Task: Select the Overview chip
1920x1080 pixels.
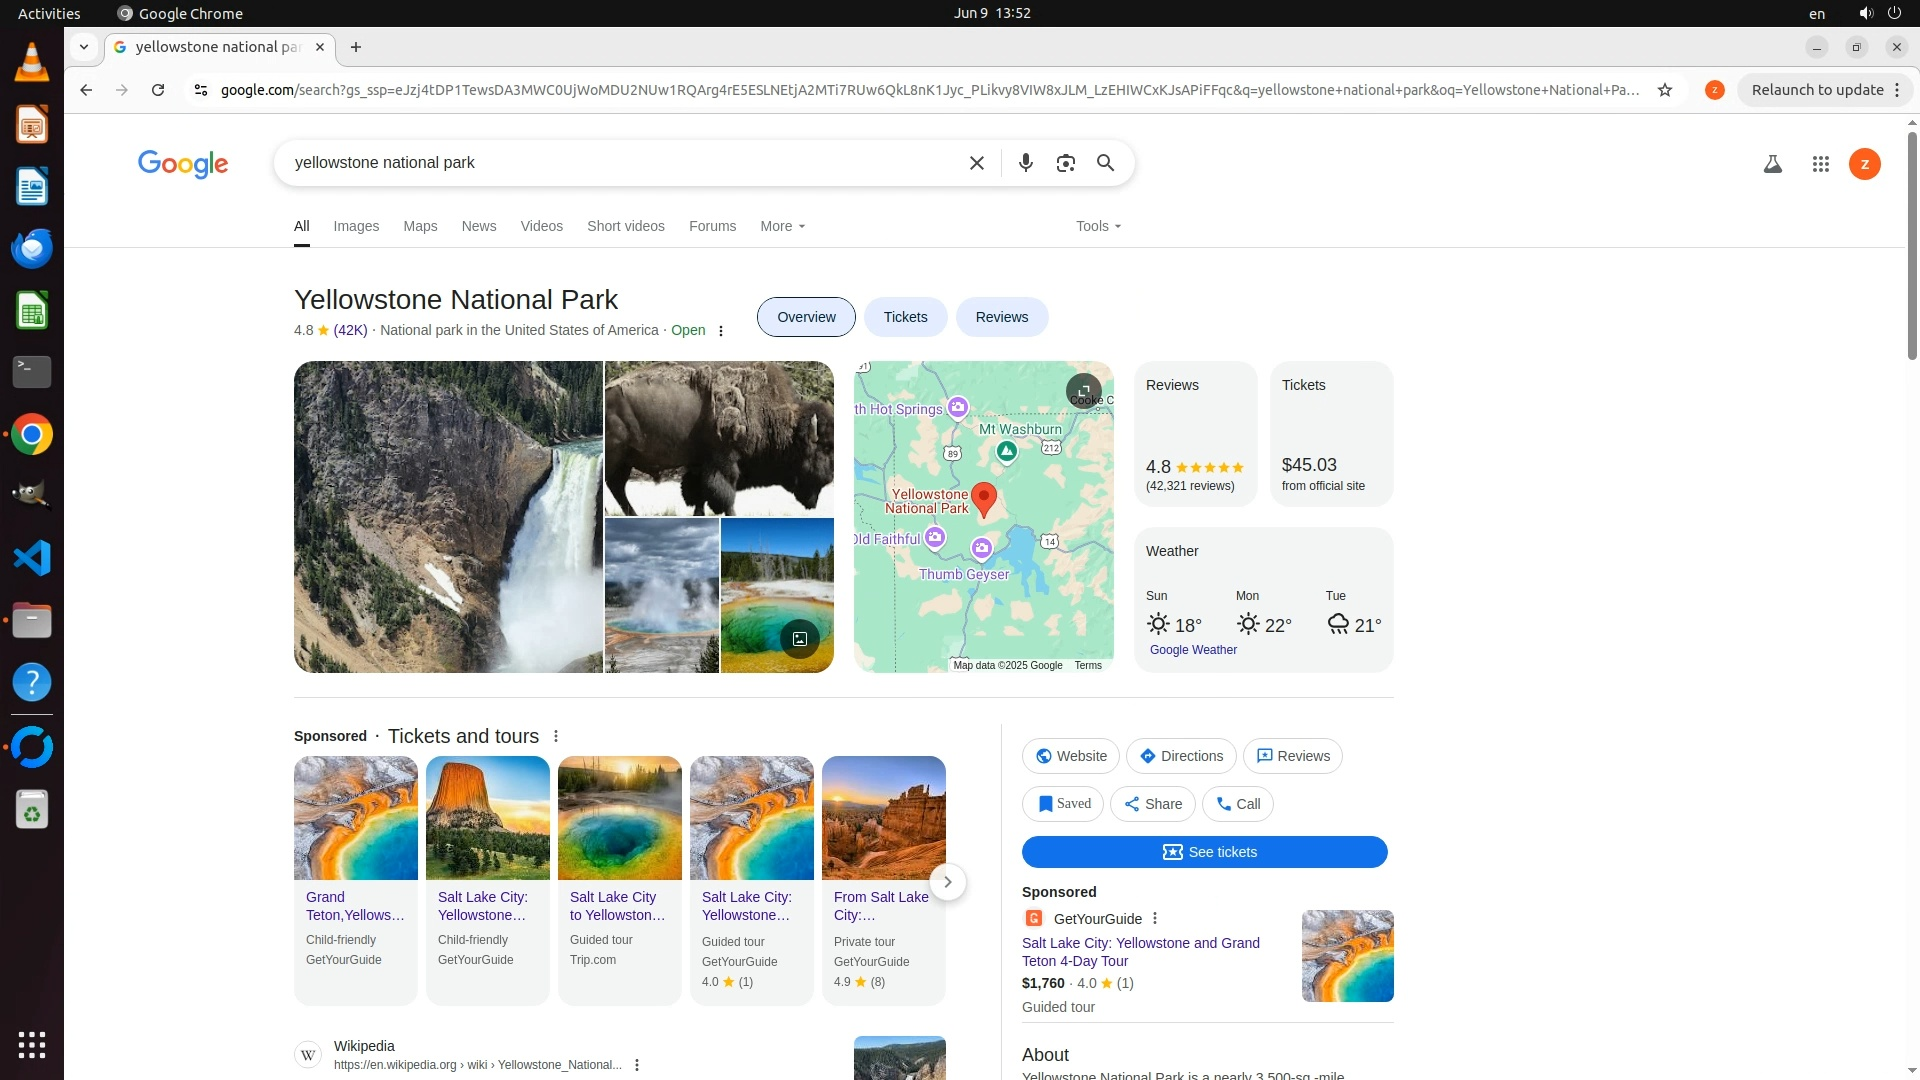Action: 806,317
